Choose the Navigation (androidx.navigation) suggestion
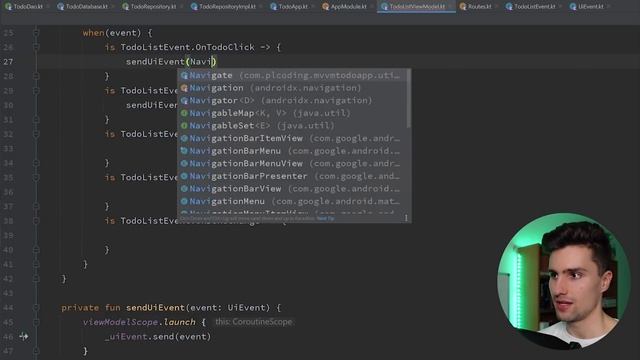Viewport: 640px width, 360px height. tap(292, 88)
